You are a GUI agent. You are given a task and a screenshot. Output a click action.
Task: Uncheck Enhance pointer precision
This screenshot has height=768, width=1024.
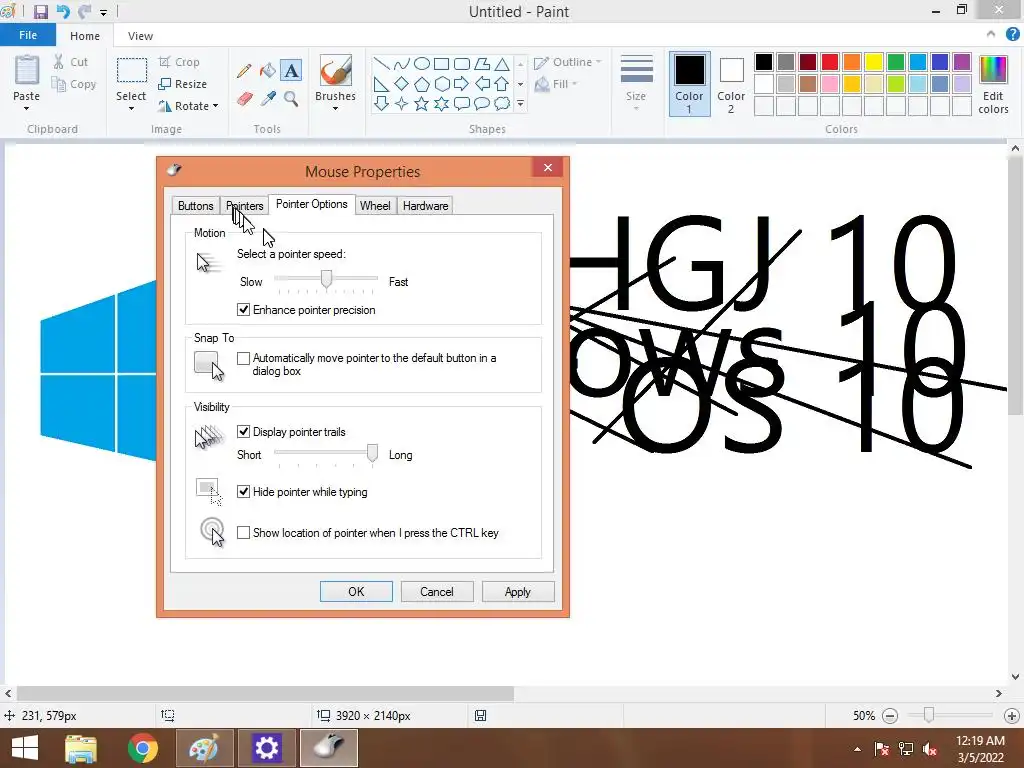click(x=244, y=310)
